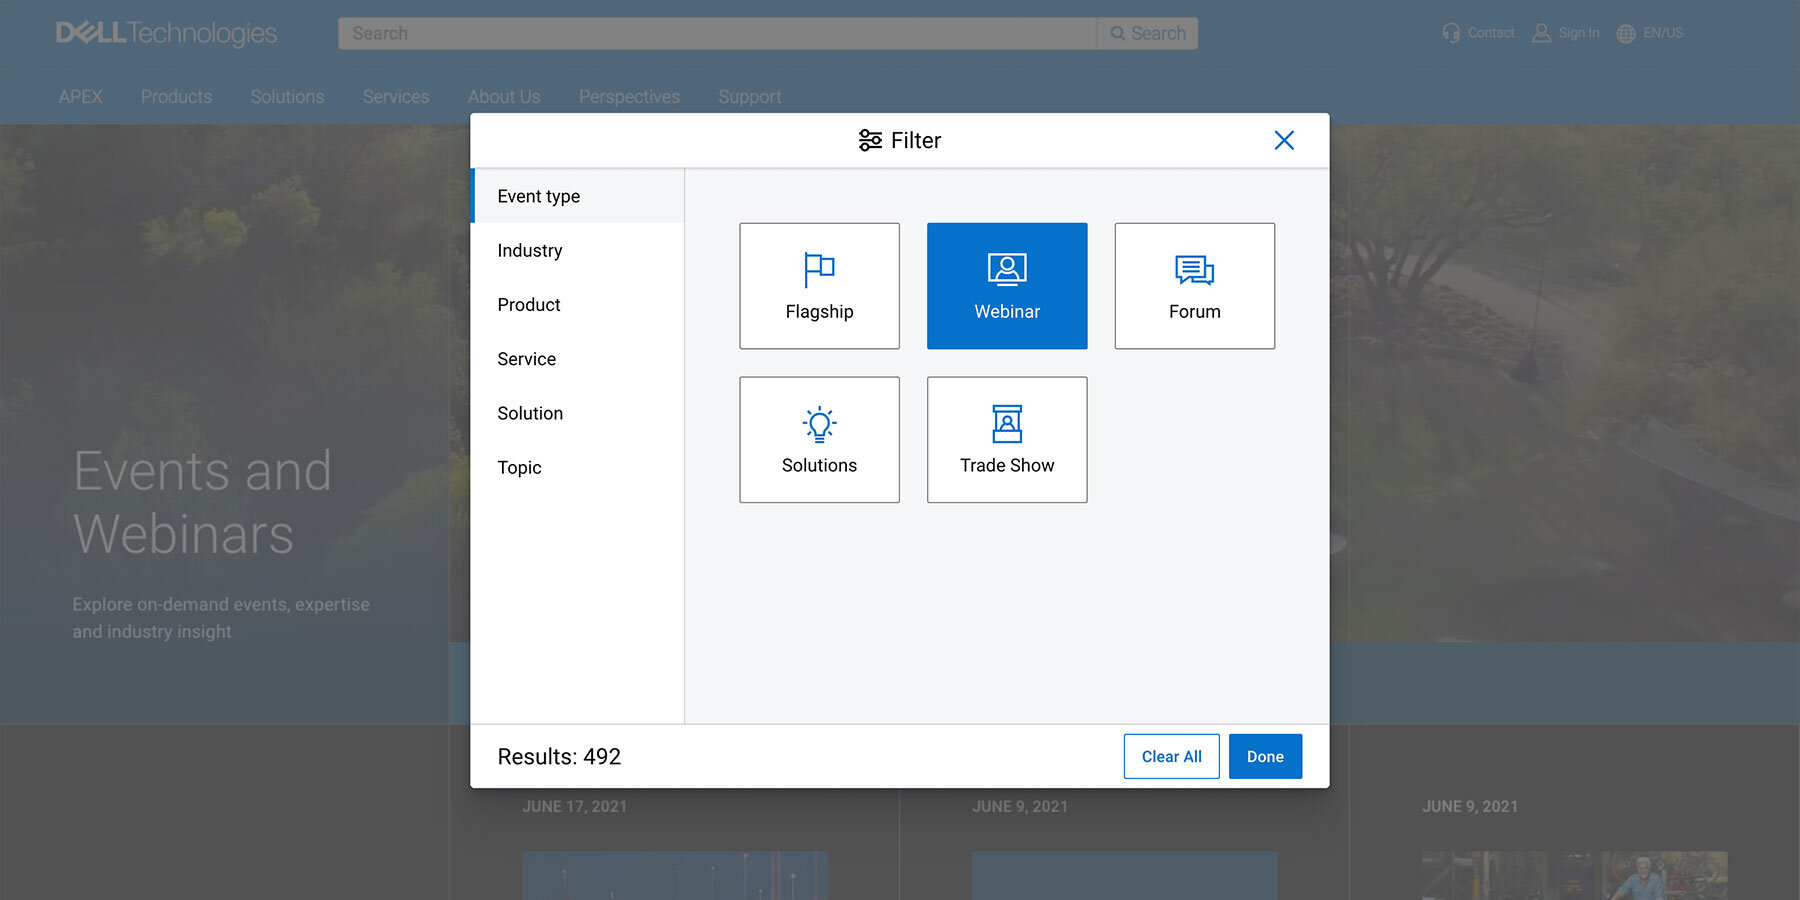Open the Sign In link

pos(1566,33)
